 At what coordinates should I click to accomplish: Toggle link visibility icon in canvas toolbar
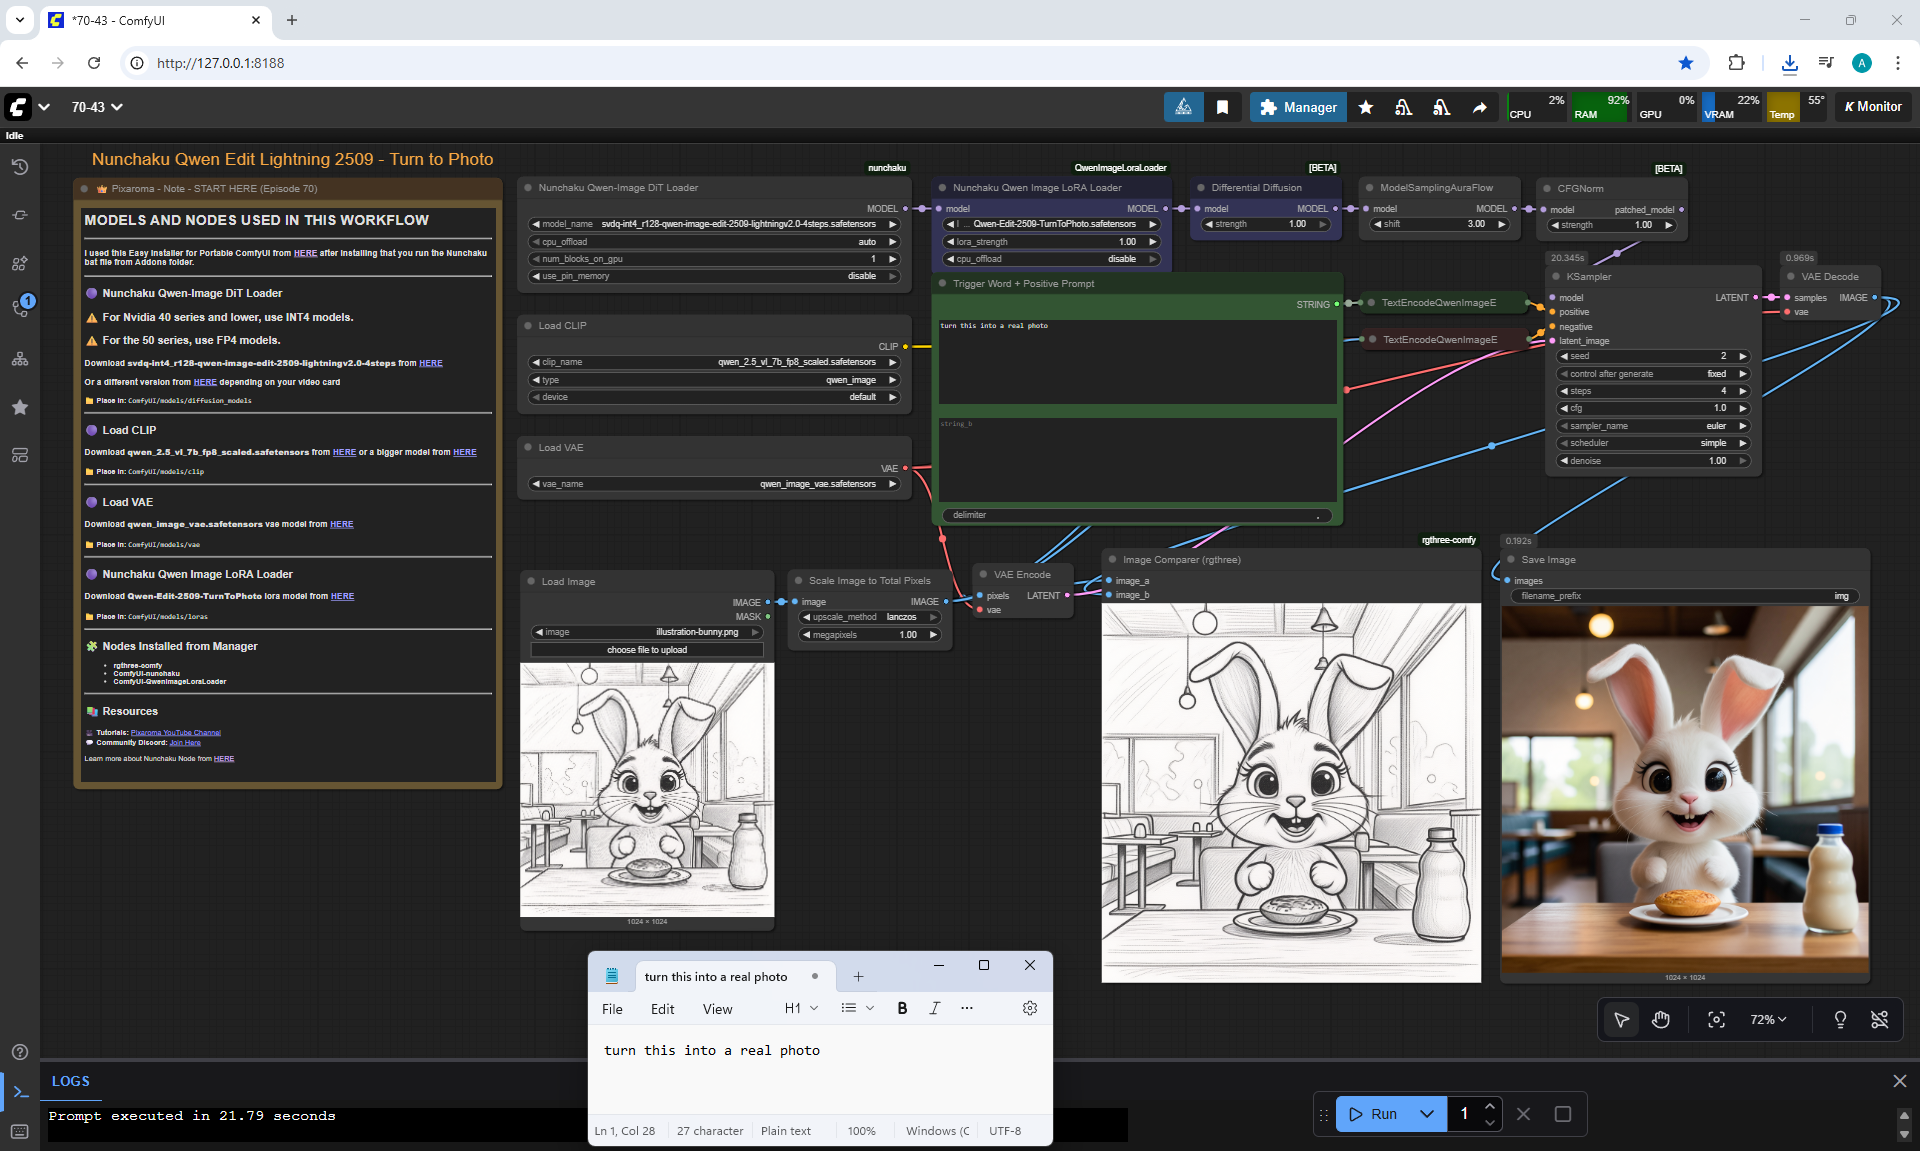pos(1880,1019)
